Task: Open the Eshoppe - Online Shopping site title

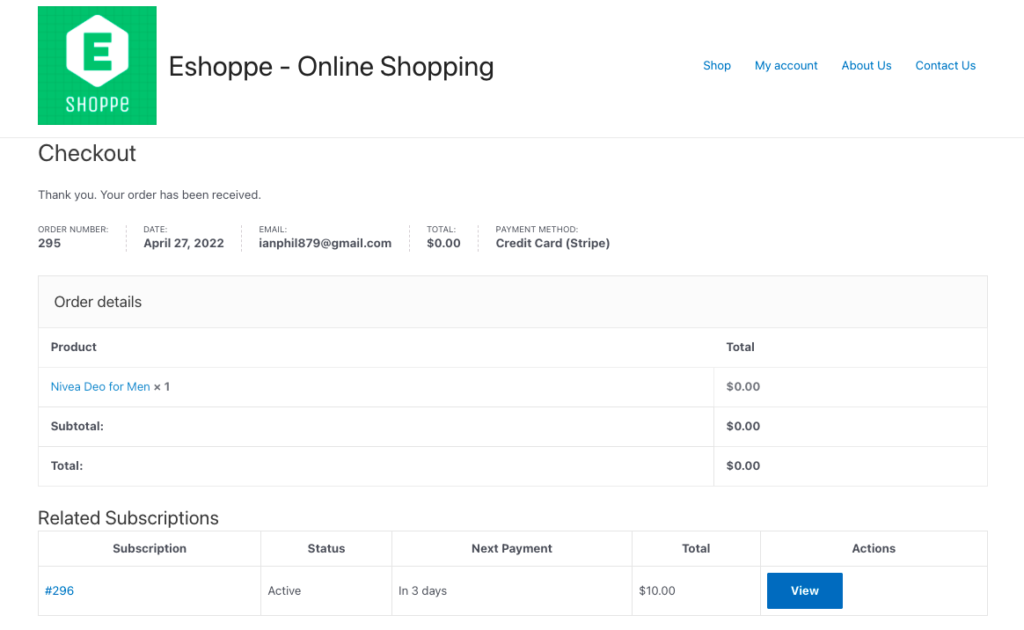Action: pos(331,66)
